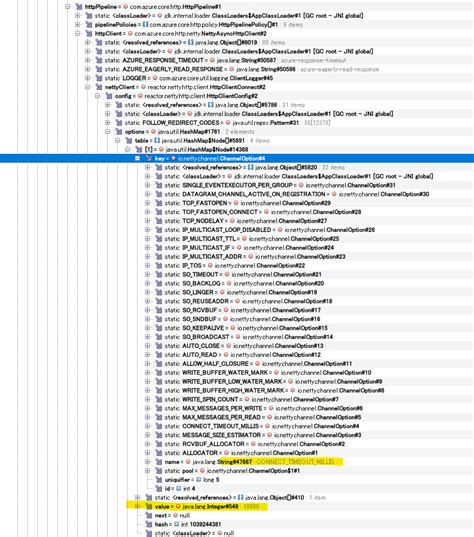
Task: Collapse the nettyClient node
Action: click(88, 87)
